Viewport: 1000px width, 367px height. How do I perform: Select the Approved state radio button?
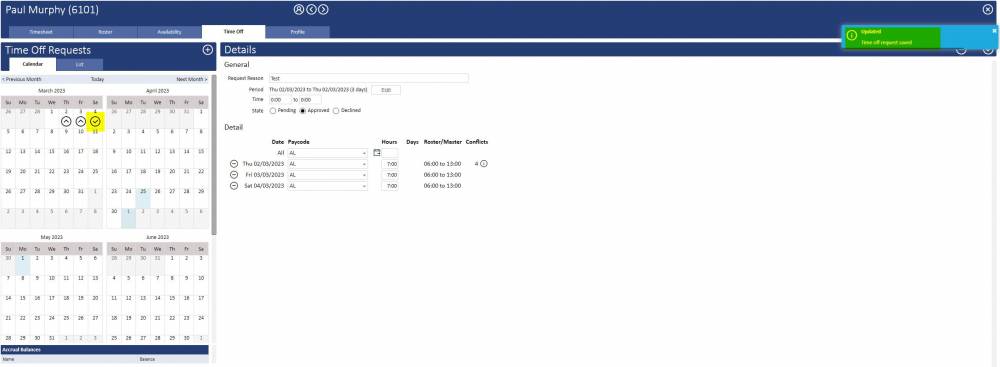pos(303,110)
